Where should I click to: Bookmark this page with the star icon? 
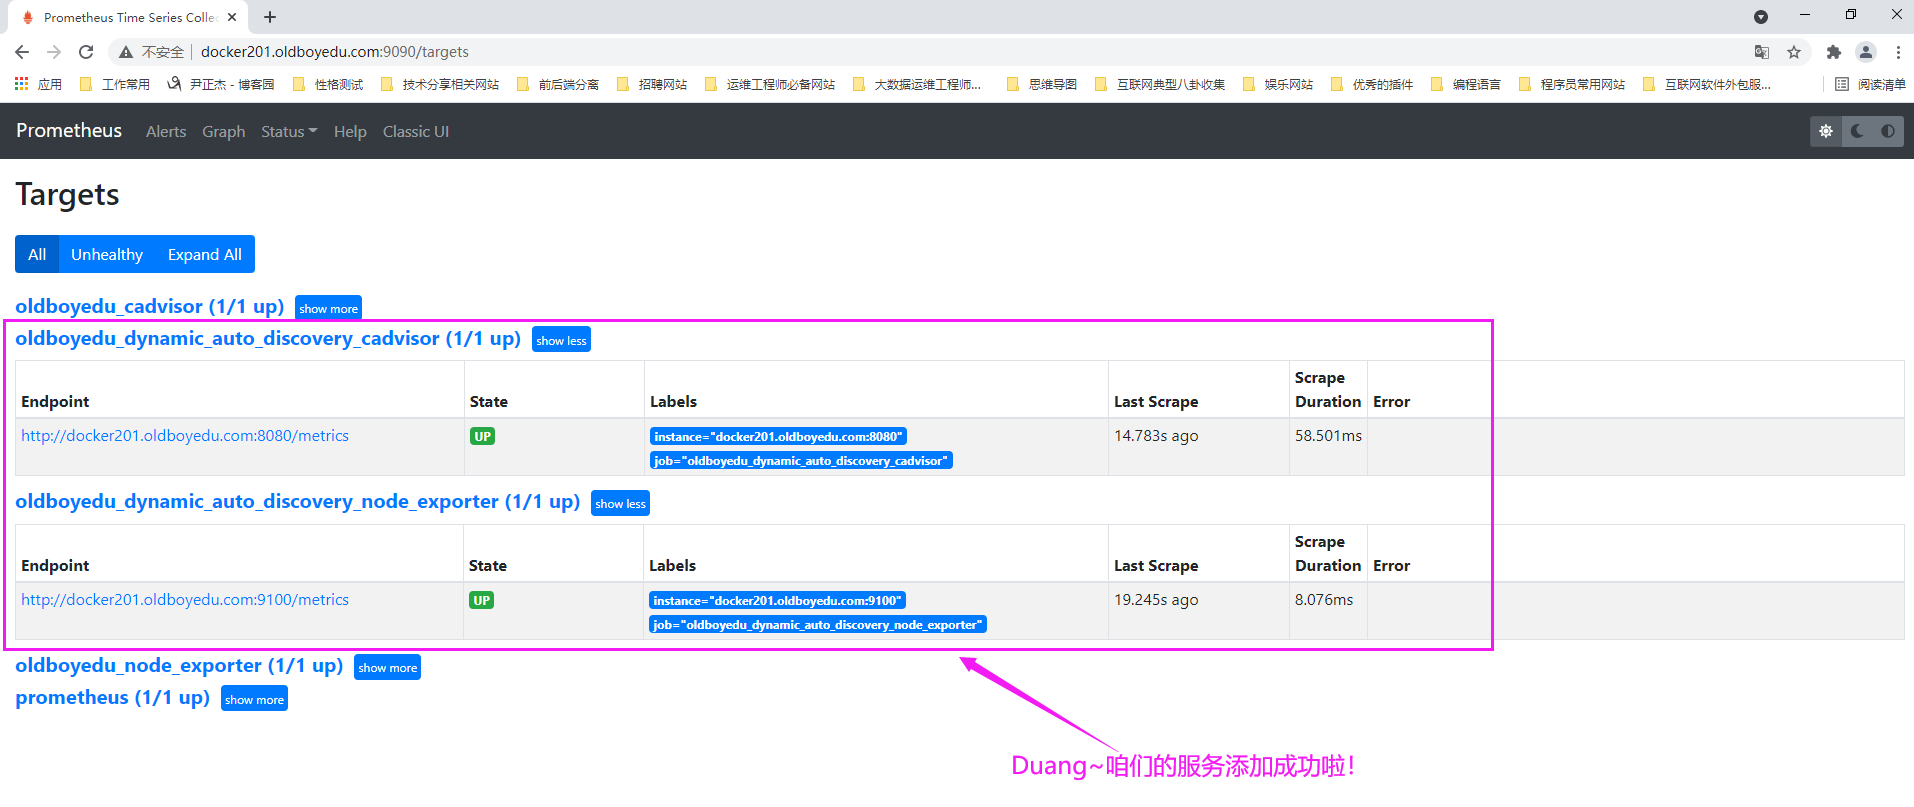[1794, 52]
